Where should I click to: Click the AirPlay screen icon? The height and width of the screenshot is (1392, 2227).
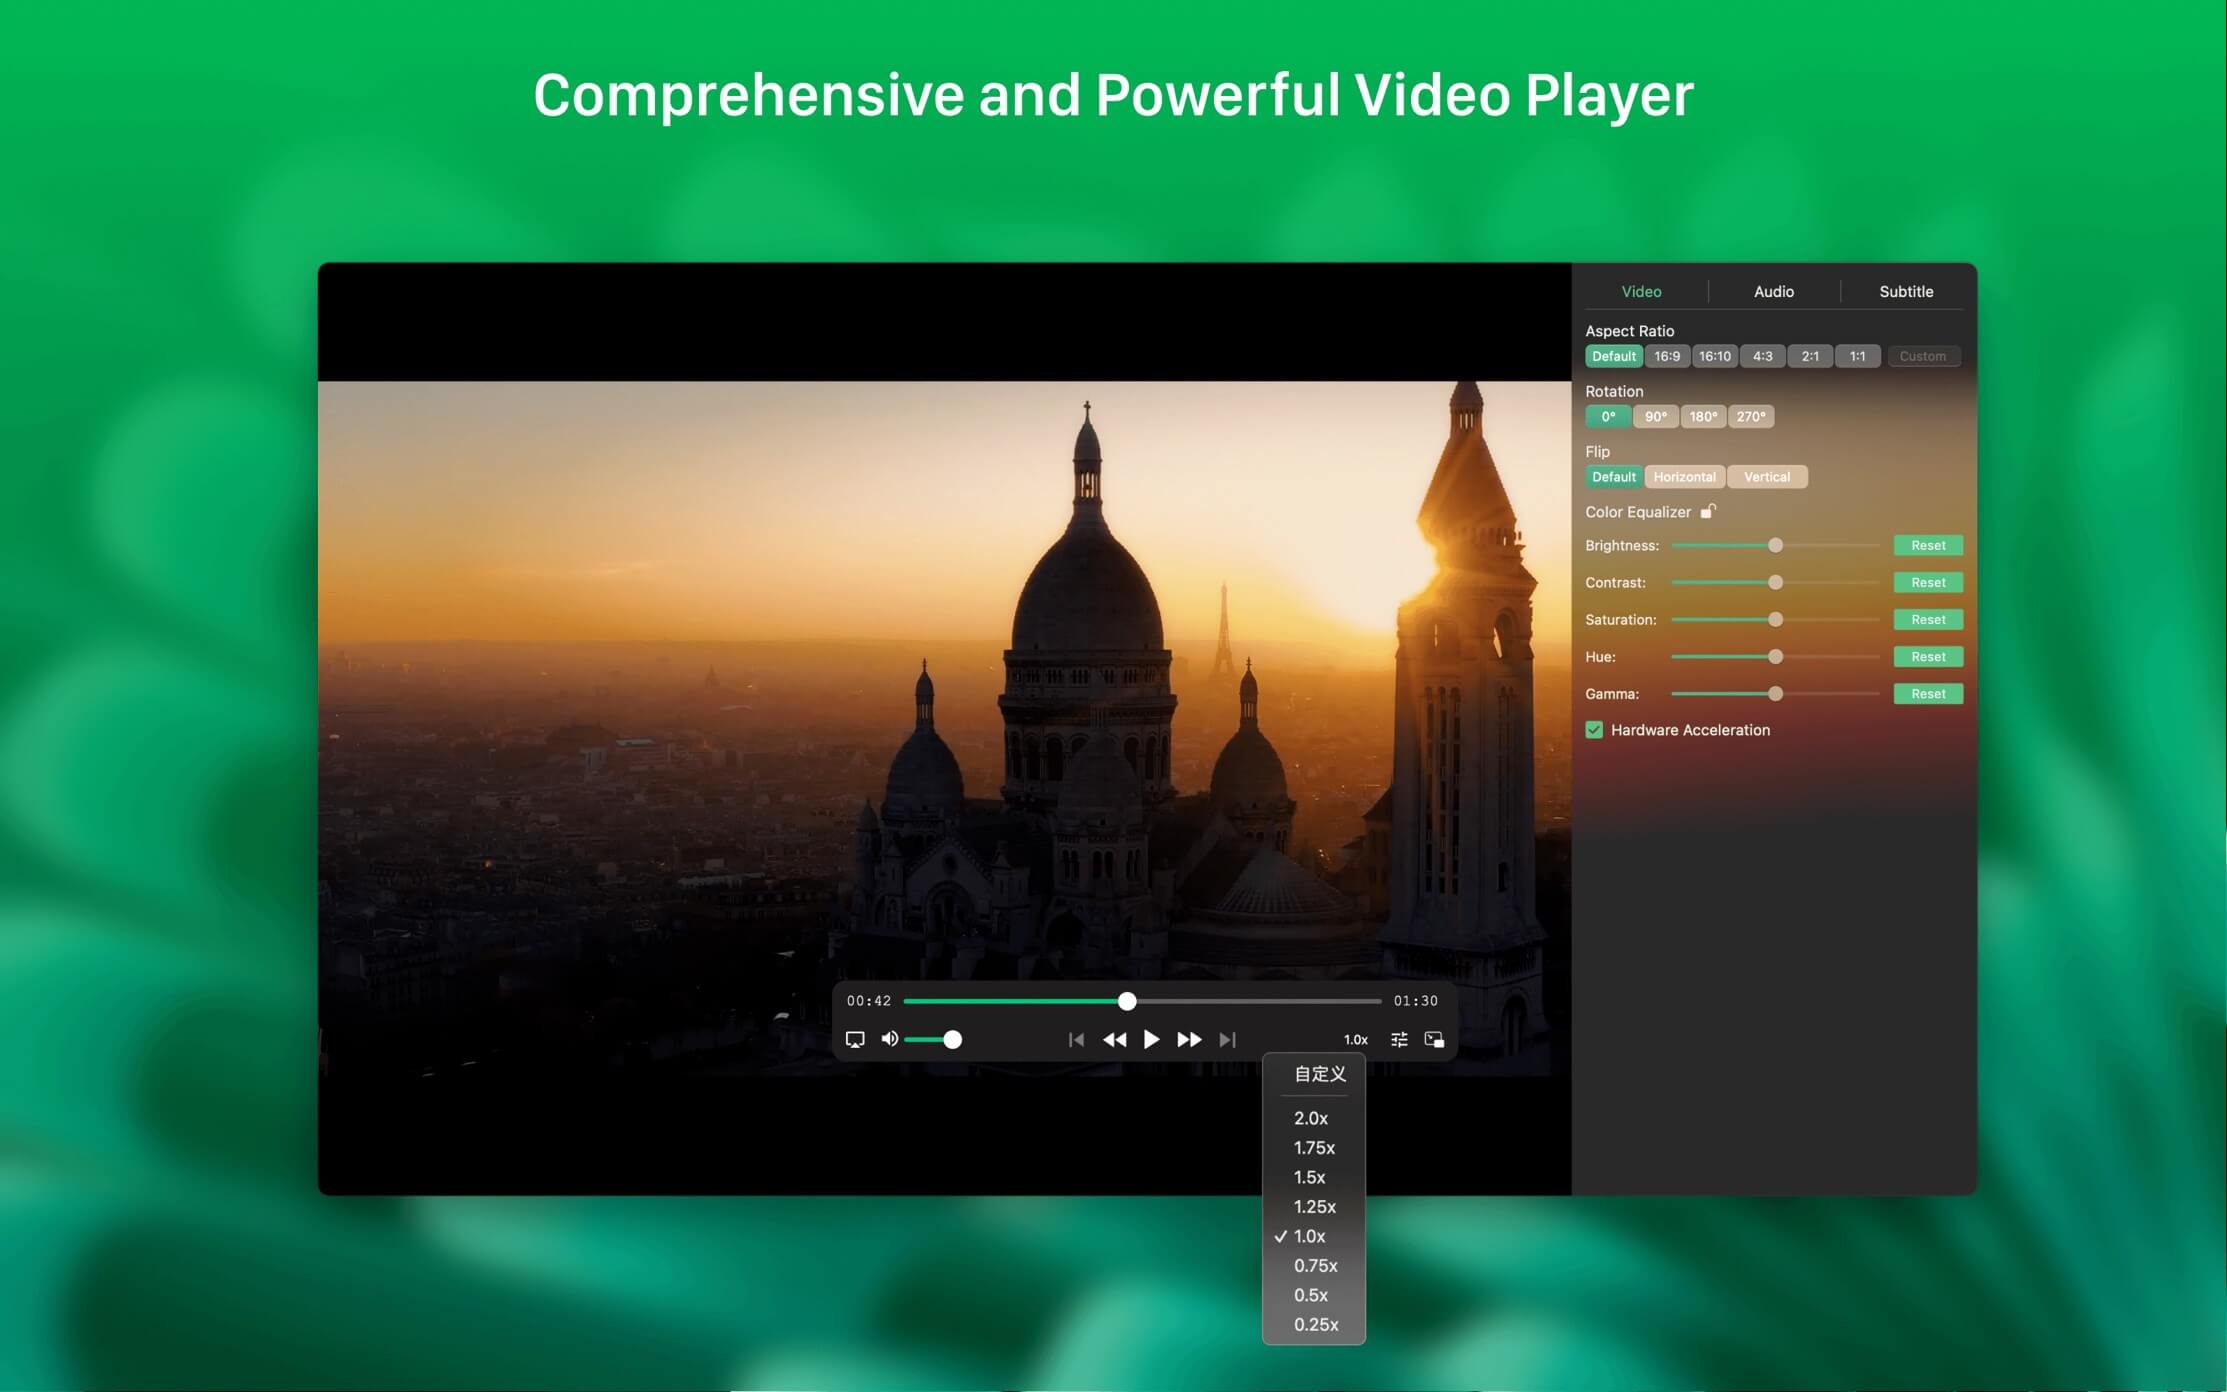point(855,1039)
